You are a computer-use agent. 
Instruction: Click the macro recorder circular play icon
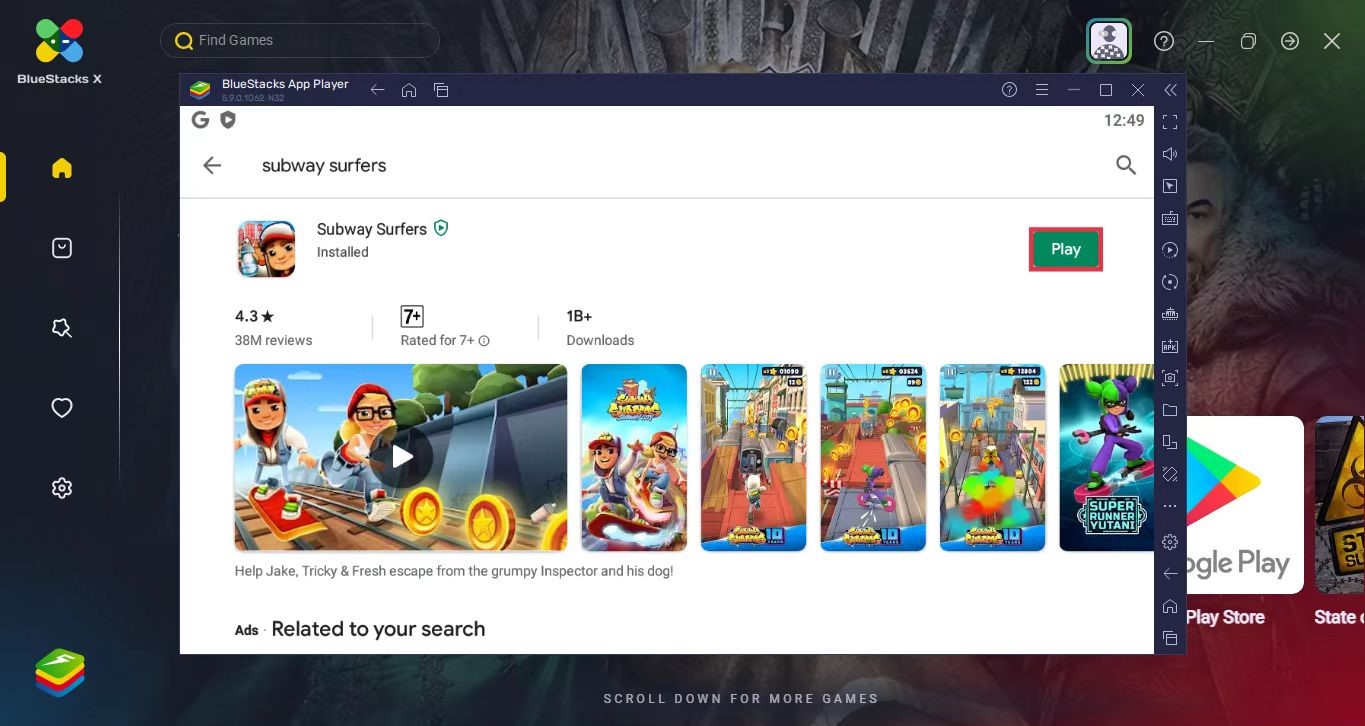[1170, 250]
